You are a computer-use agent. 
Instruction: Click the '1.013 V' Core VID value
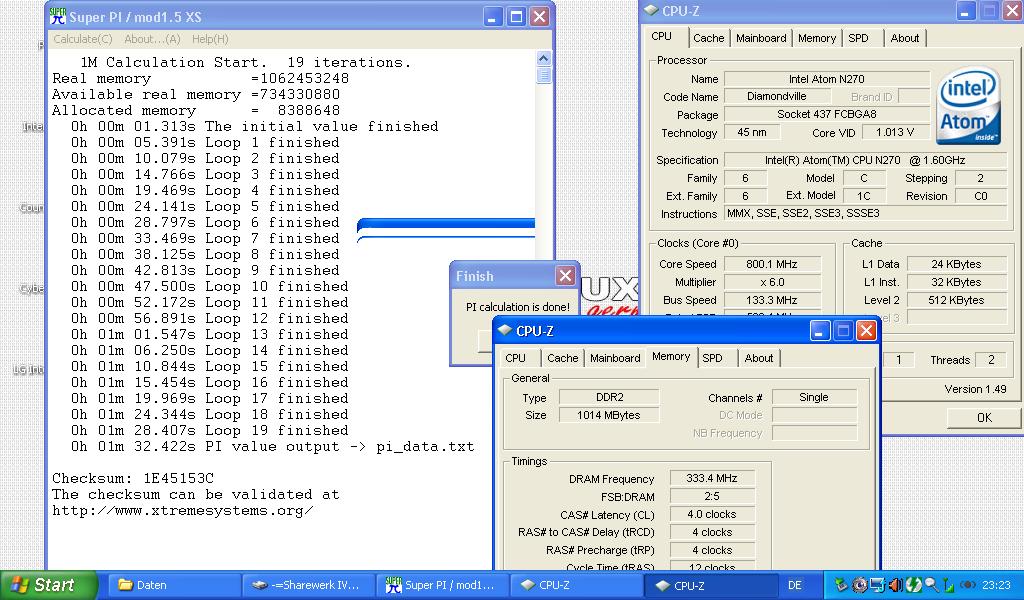point(895,132)
